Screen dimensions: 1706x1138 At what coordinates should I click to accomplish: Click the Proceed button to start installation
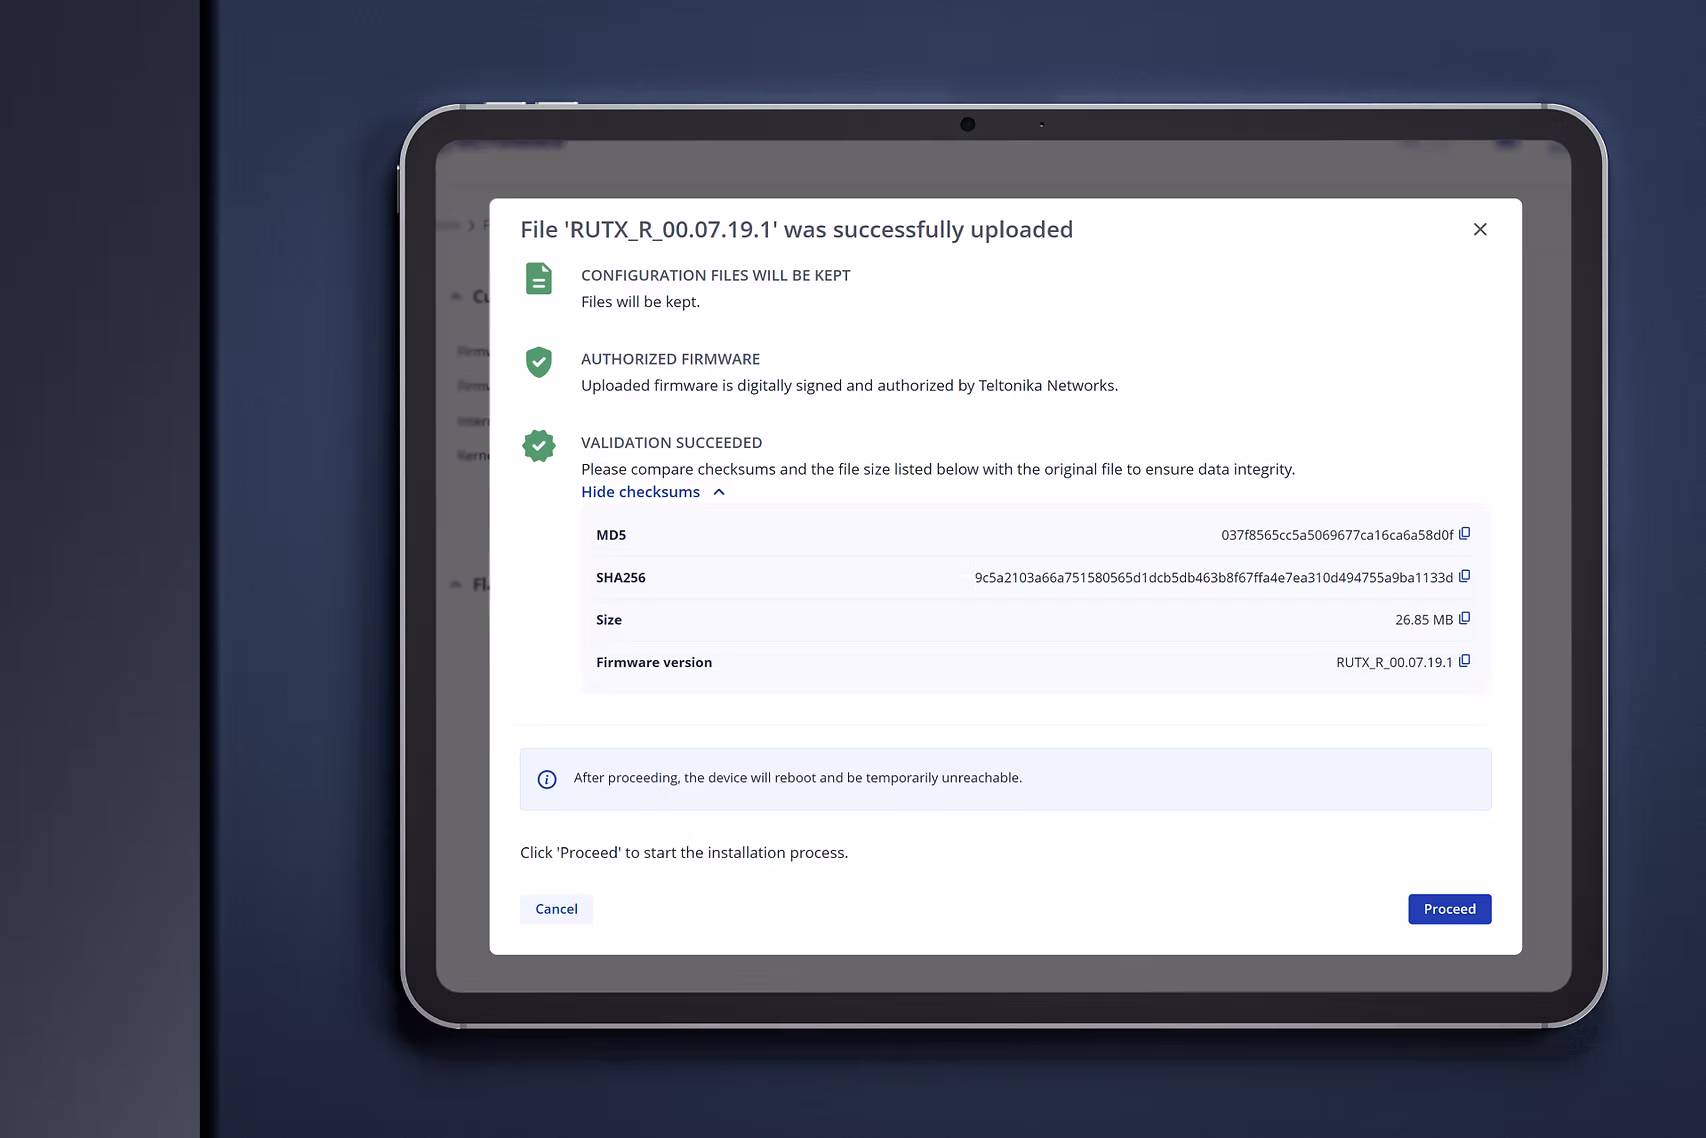click(x=1449, y=909)
